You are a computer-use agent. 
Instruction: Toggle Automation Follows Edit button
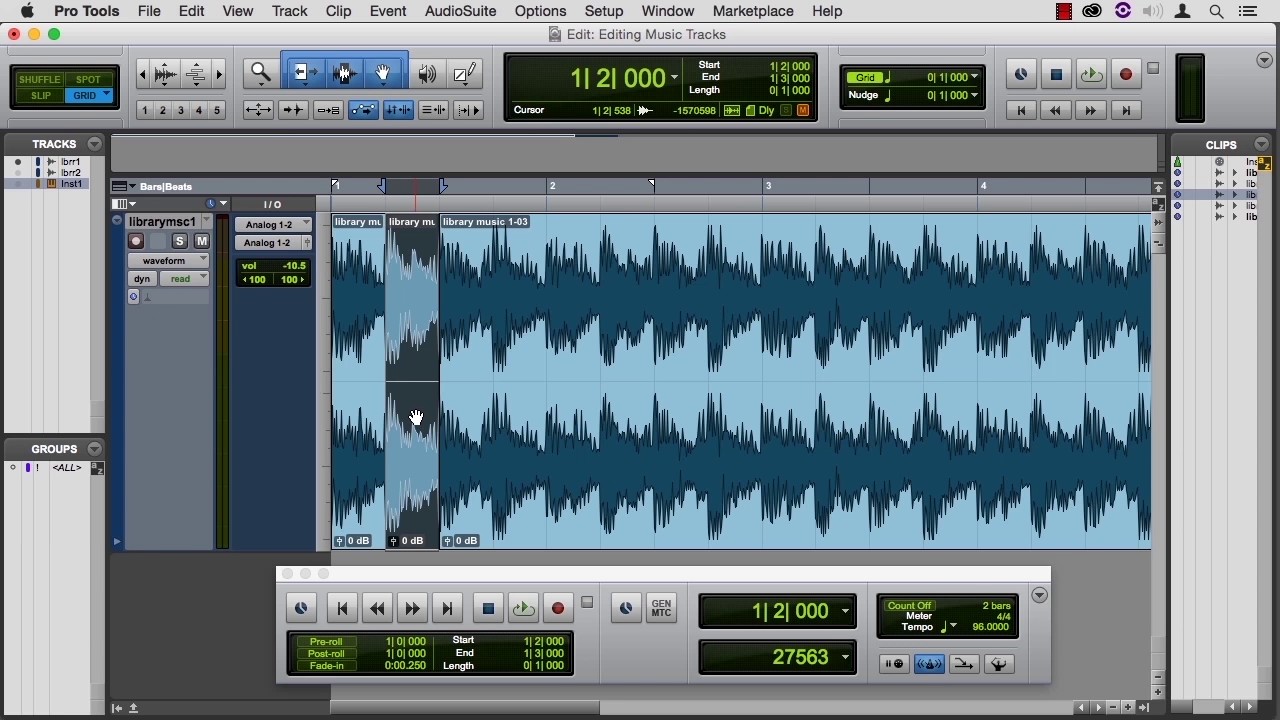(x=363, y=110)
